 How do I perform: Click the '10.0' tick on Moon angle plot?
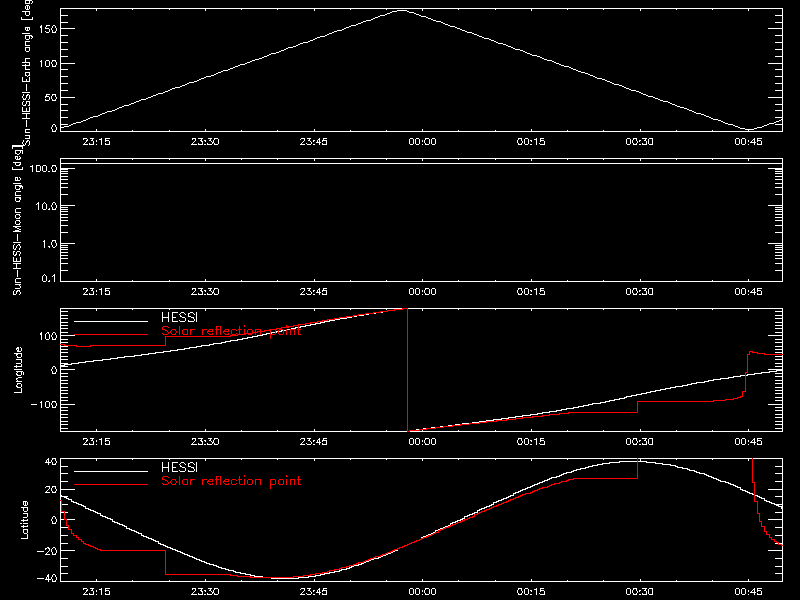pos(46,206)
